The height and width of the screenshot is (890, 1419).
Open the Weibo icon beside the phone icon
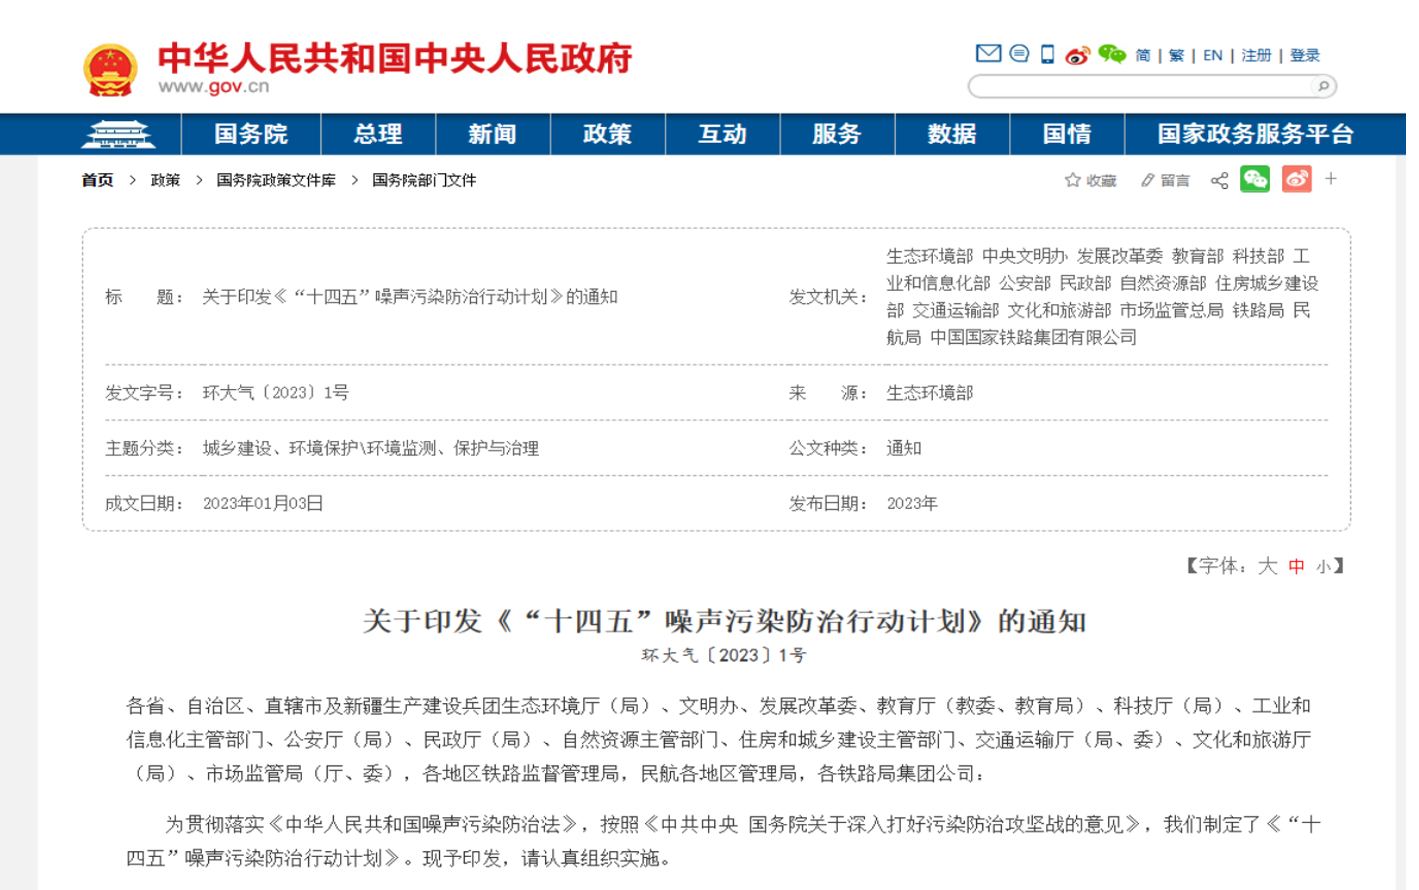tap(1077, 55)
